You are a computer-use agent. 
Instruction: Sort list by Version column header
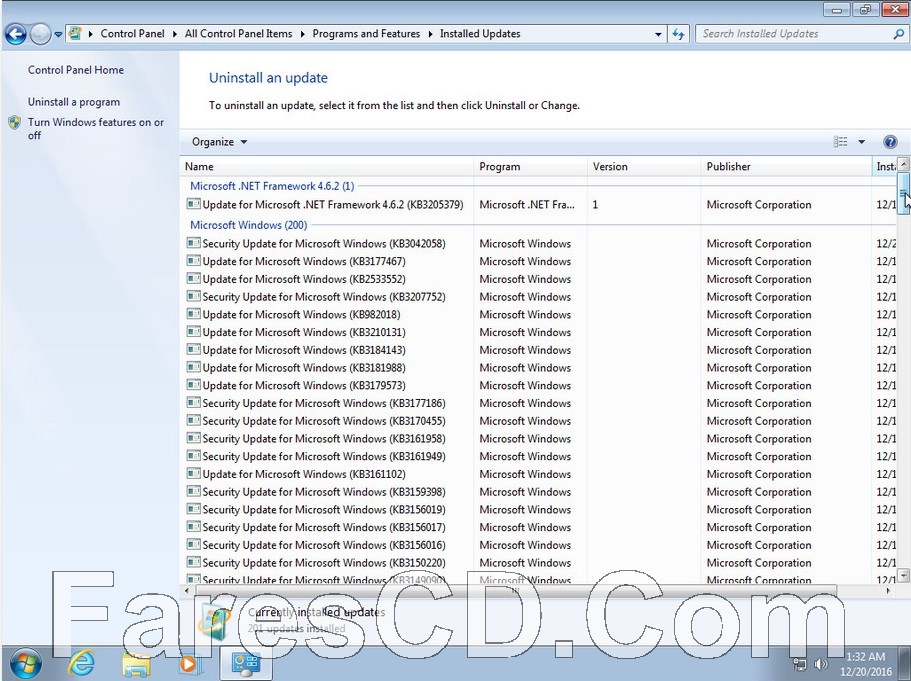[x=644, y=166]
